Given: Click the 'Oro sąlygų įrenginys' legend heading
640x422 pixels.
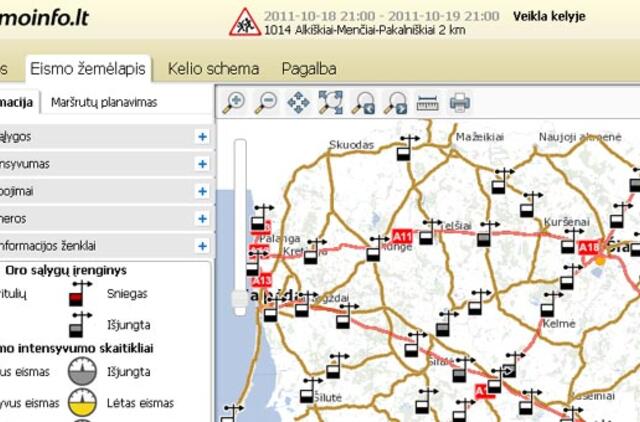Looking at the screenshot, I should point(66,270).
